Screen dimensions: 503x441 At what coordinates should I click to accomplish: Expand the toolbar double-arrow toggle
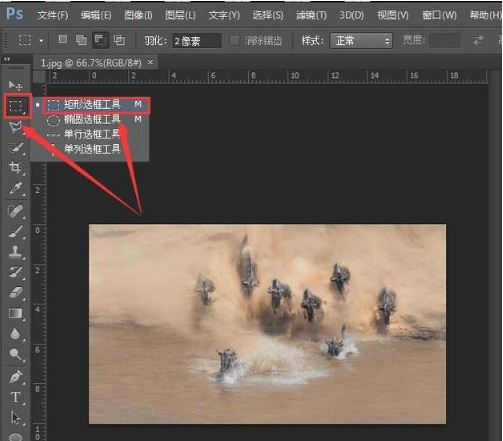pos(7,59)
